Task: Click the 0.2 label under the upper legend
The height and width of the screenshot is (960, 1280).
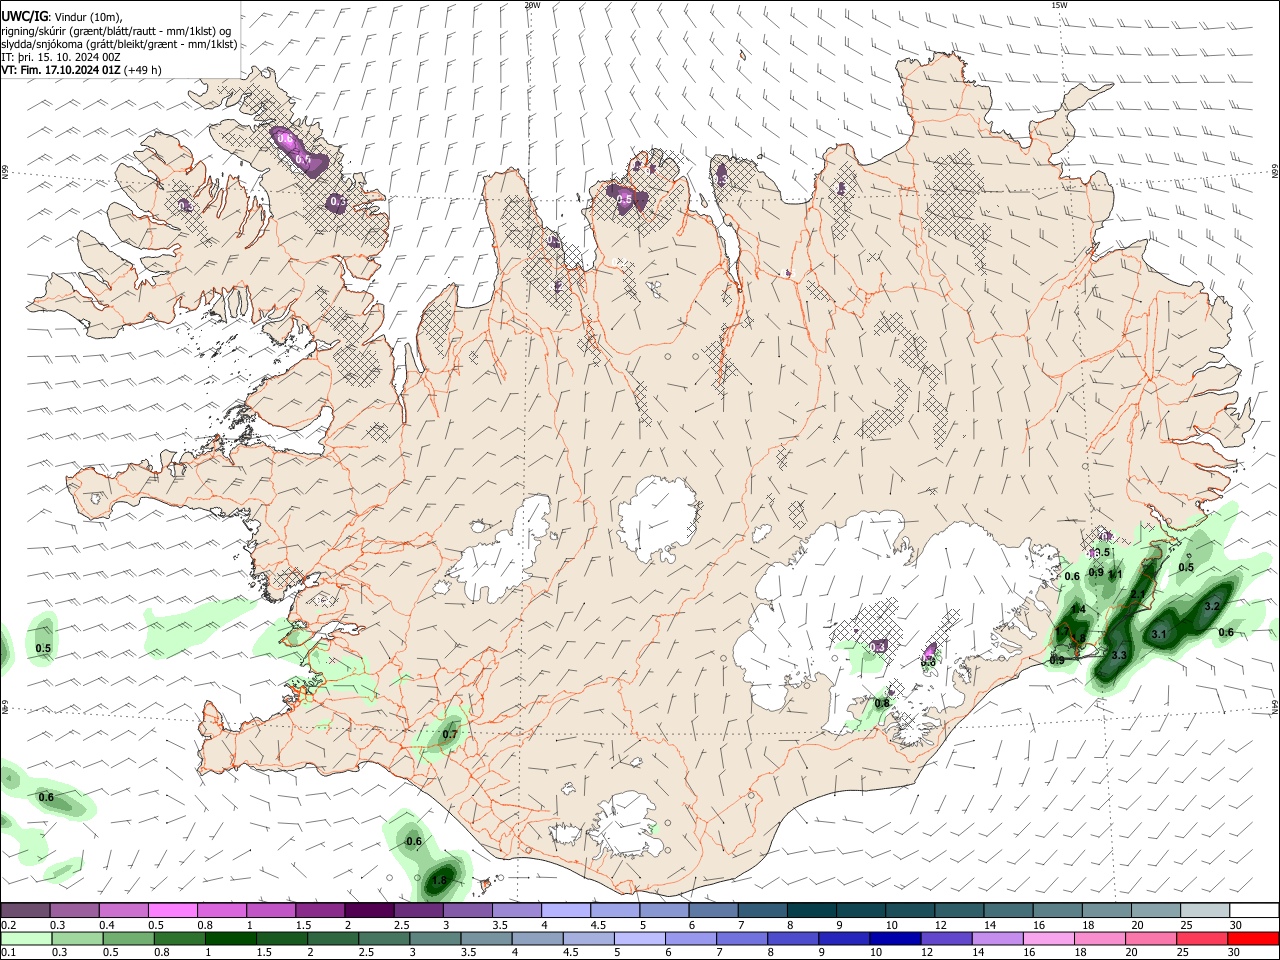Action: pyautogui.click(x=7, y=925)
